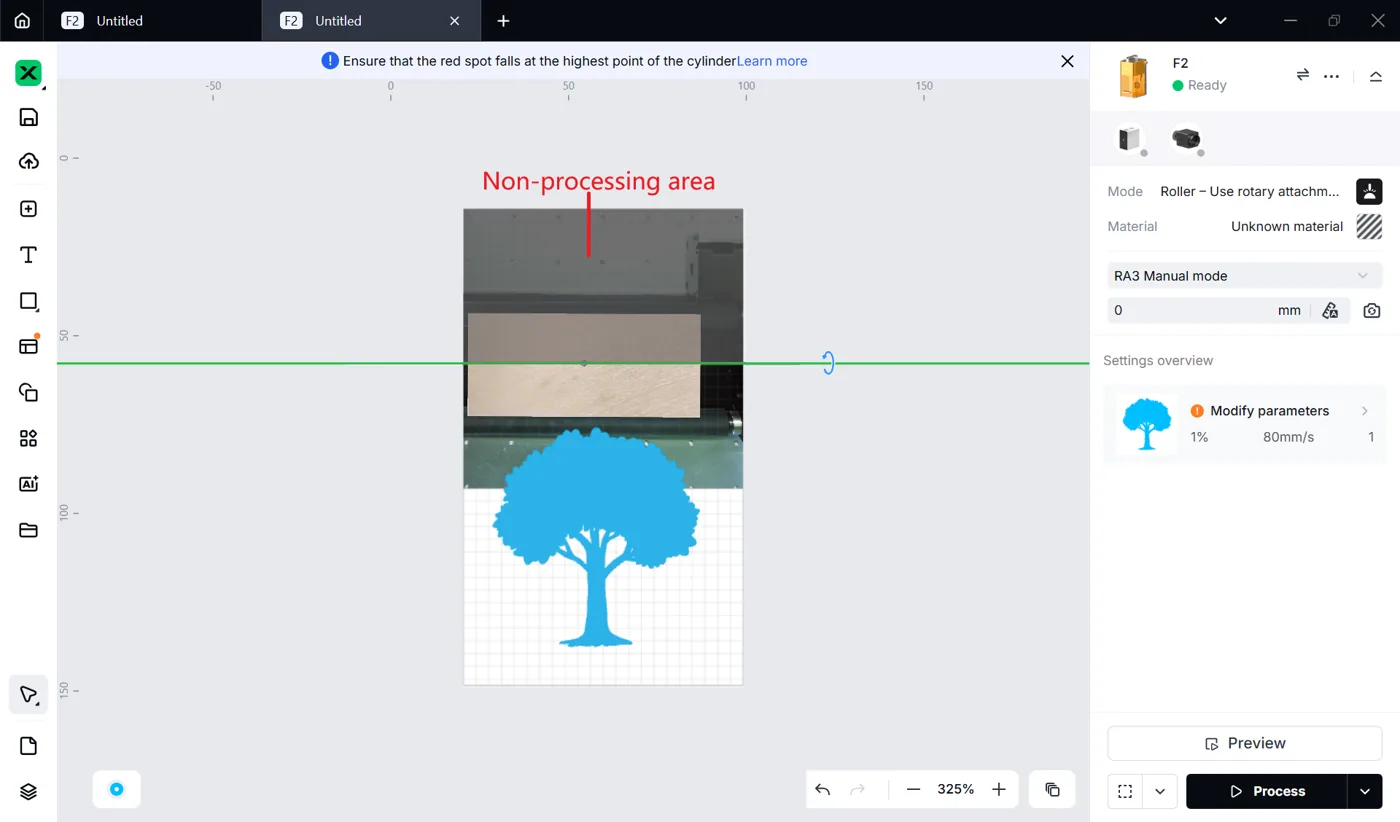Select the Text tool
Image resolution: width=1400 pixels, height=822 pixels.
point(29,255)
